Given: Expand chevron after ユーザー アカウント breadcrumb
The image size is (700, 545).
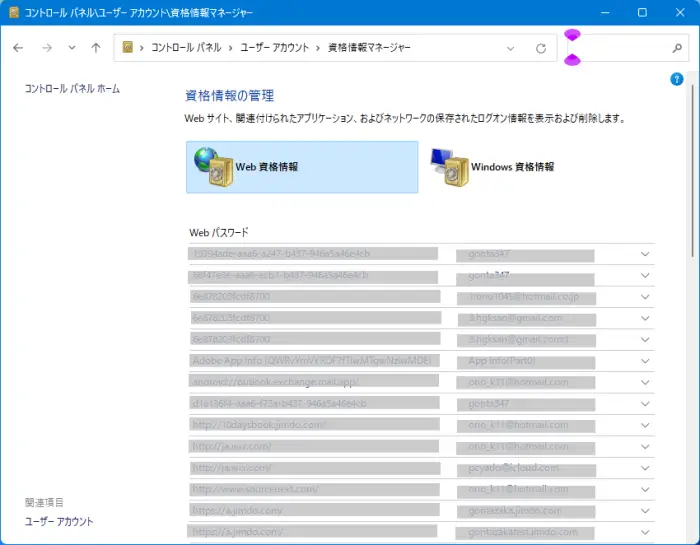Looking at the screenshot, I should click(x=318, y=48).
